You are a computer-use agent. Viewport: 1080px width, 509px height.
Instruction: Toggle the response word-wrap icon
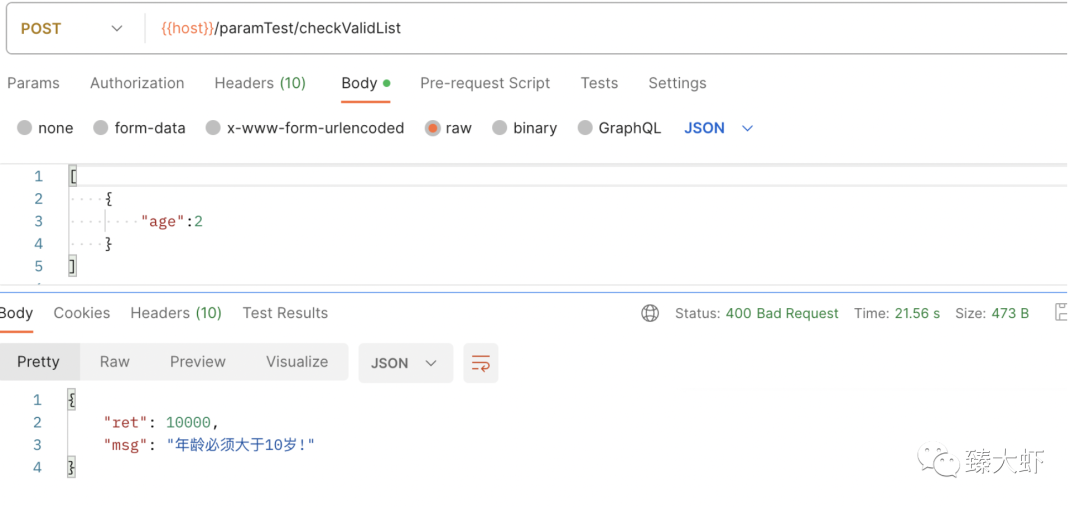tap(481, 363)
